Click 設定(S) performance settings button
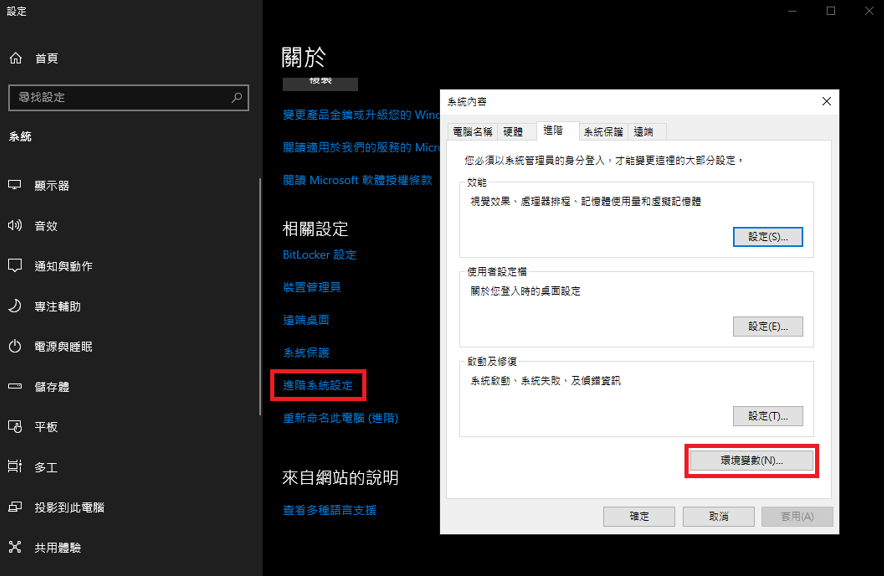This screenshot has width=884, height=576. (x=768, y=237)
